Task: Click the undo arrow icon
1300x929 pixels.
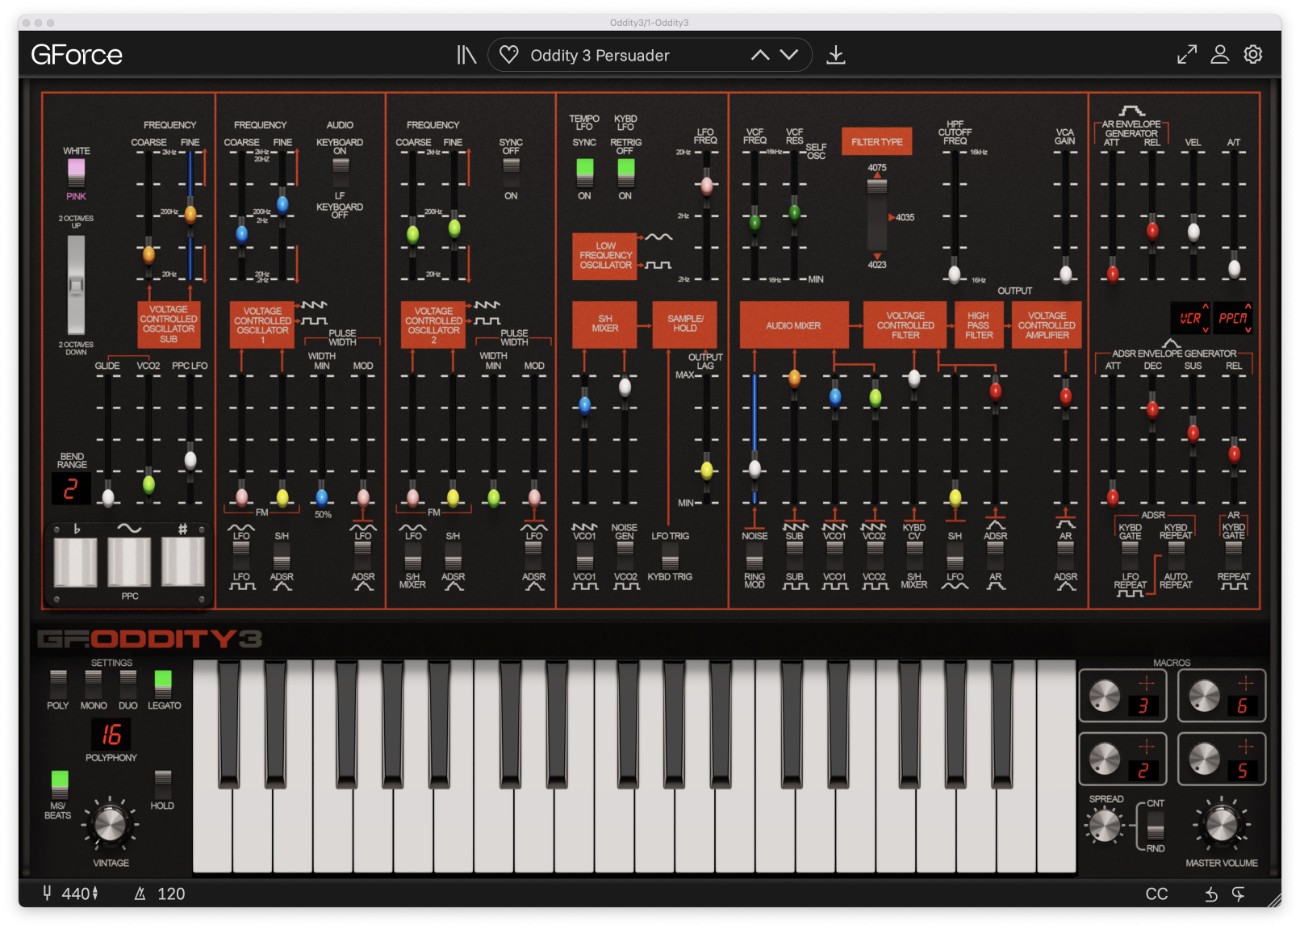Action: point(1211,894)
